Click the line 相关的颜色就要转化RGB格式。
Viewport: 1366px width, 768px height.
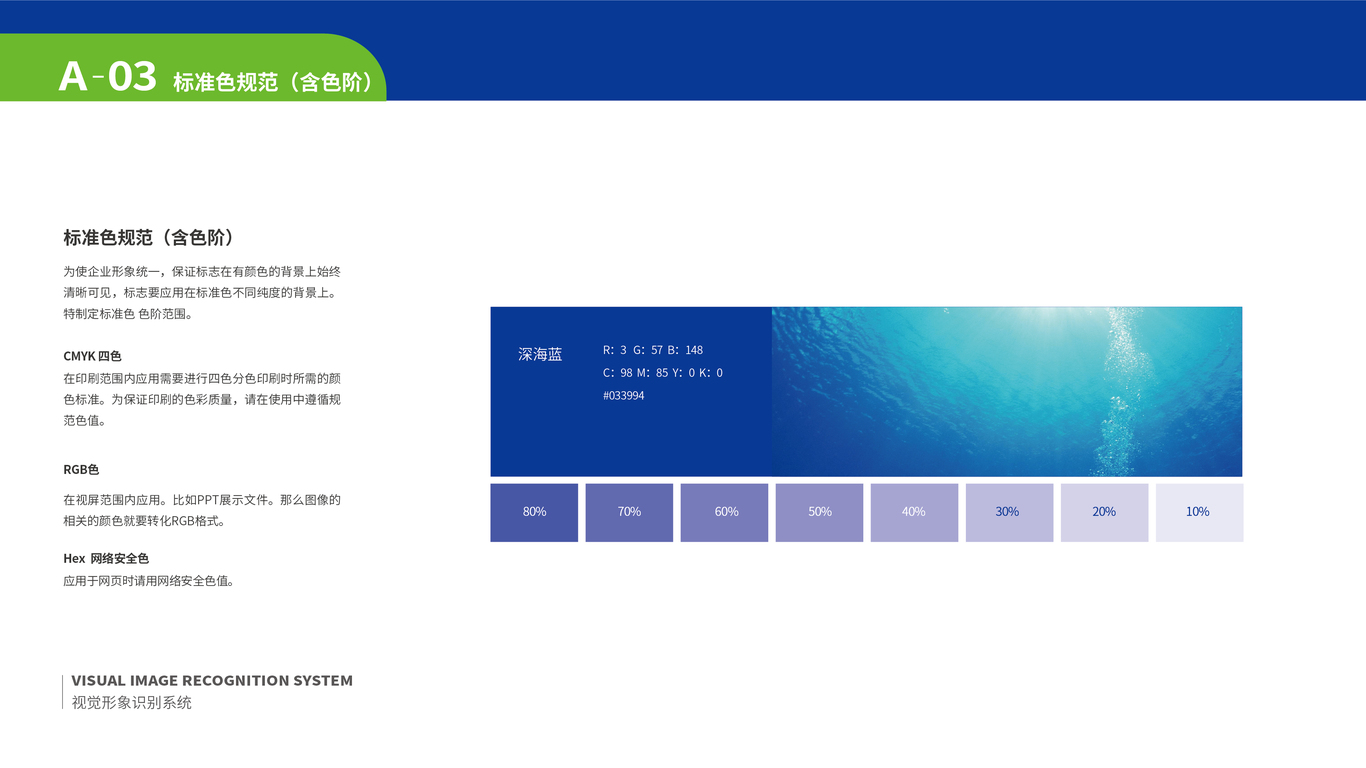144,521
